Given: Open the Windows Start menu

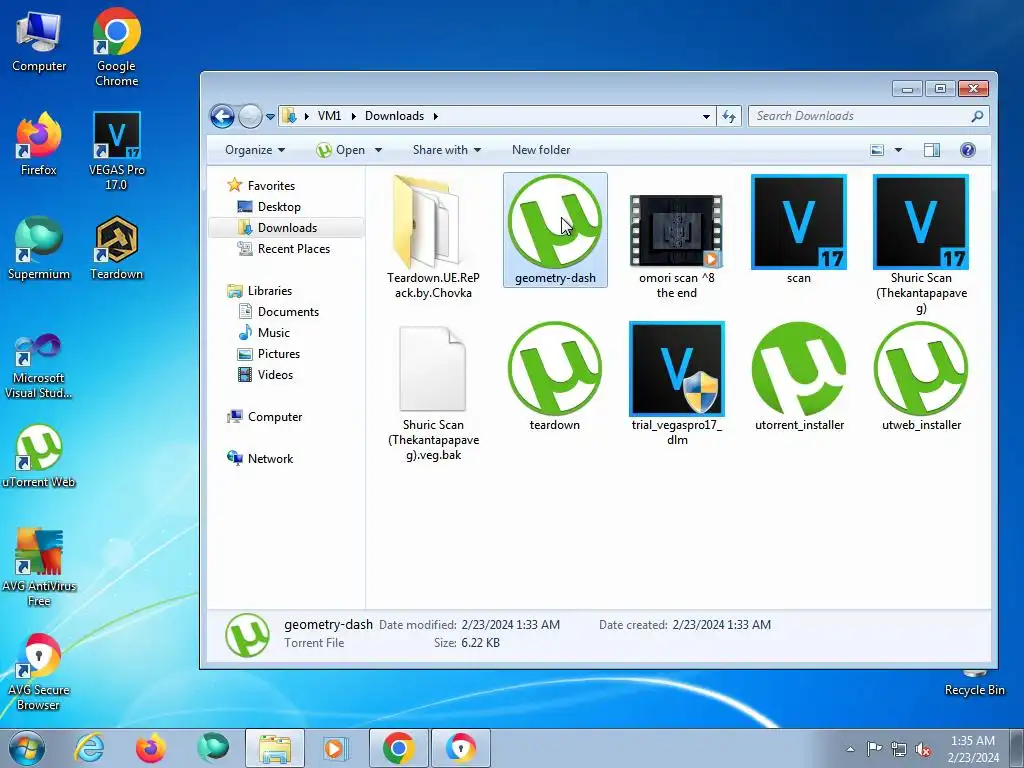Looking at the screenshot, I should (x=25, y=748).
